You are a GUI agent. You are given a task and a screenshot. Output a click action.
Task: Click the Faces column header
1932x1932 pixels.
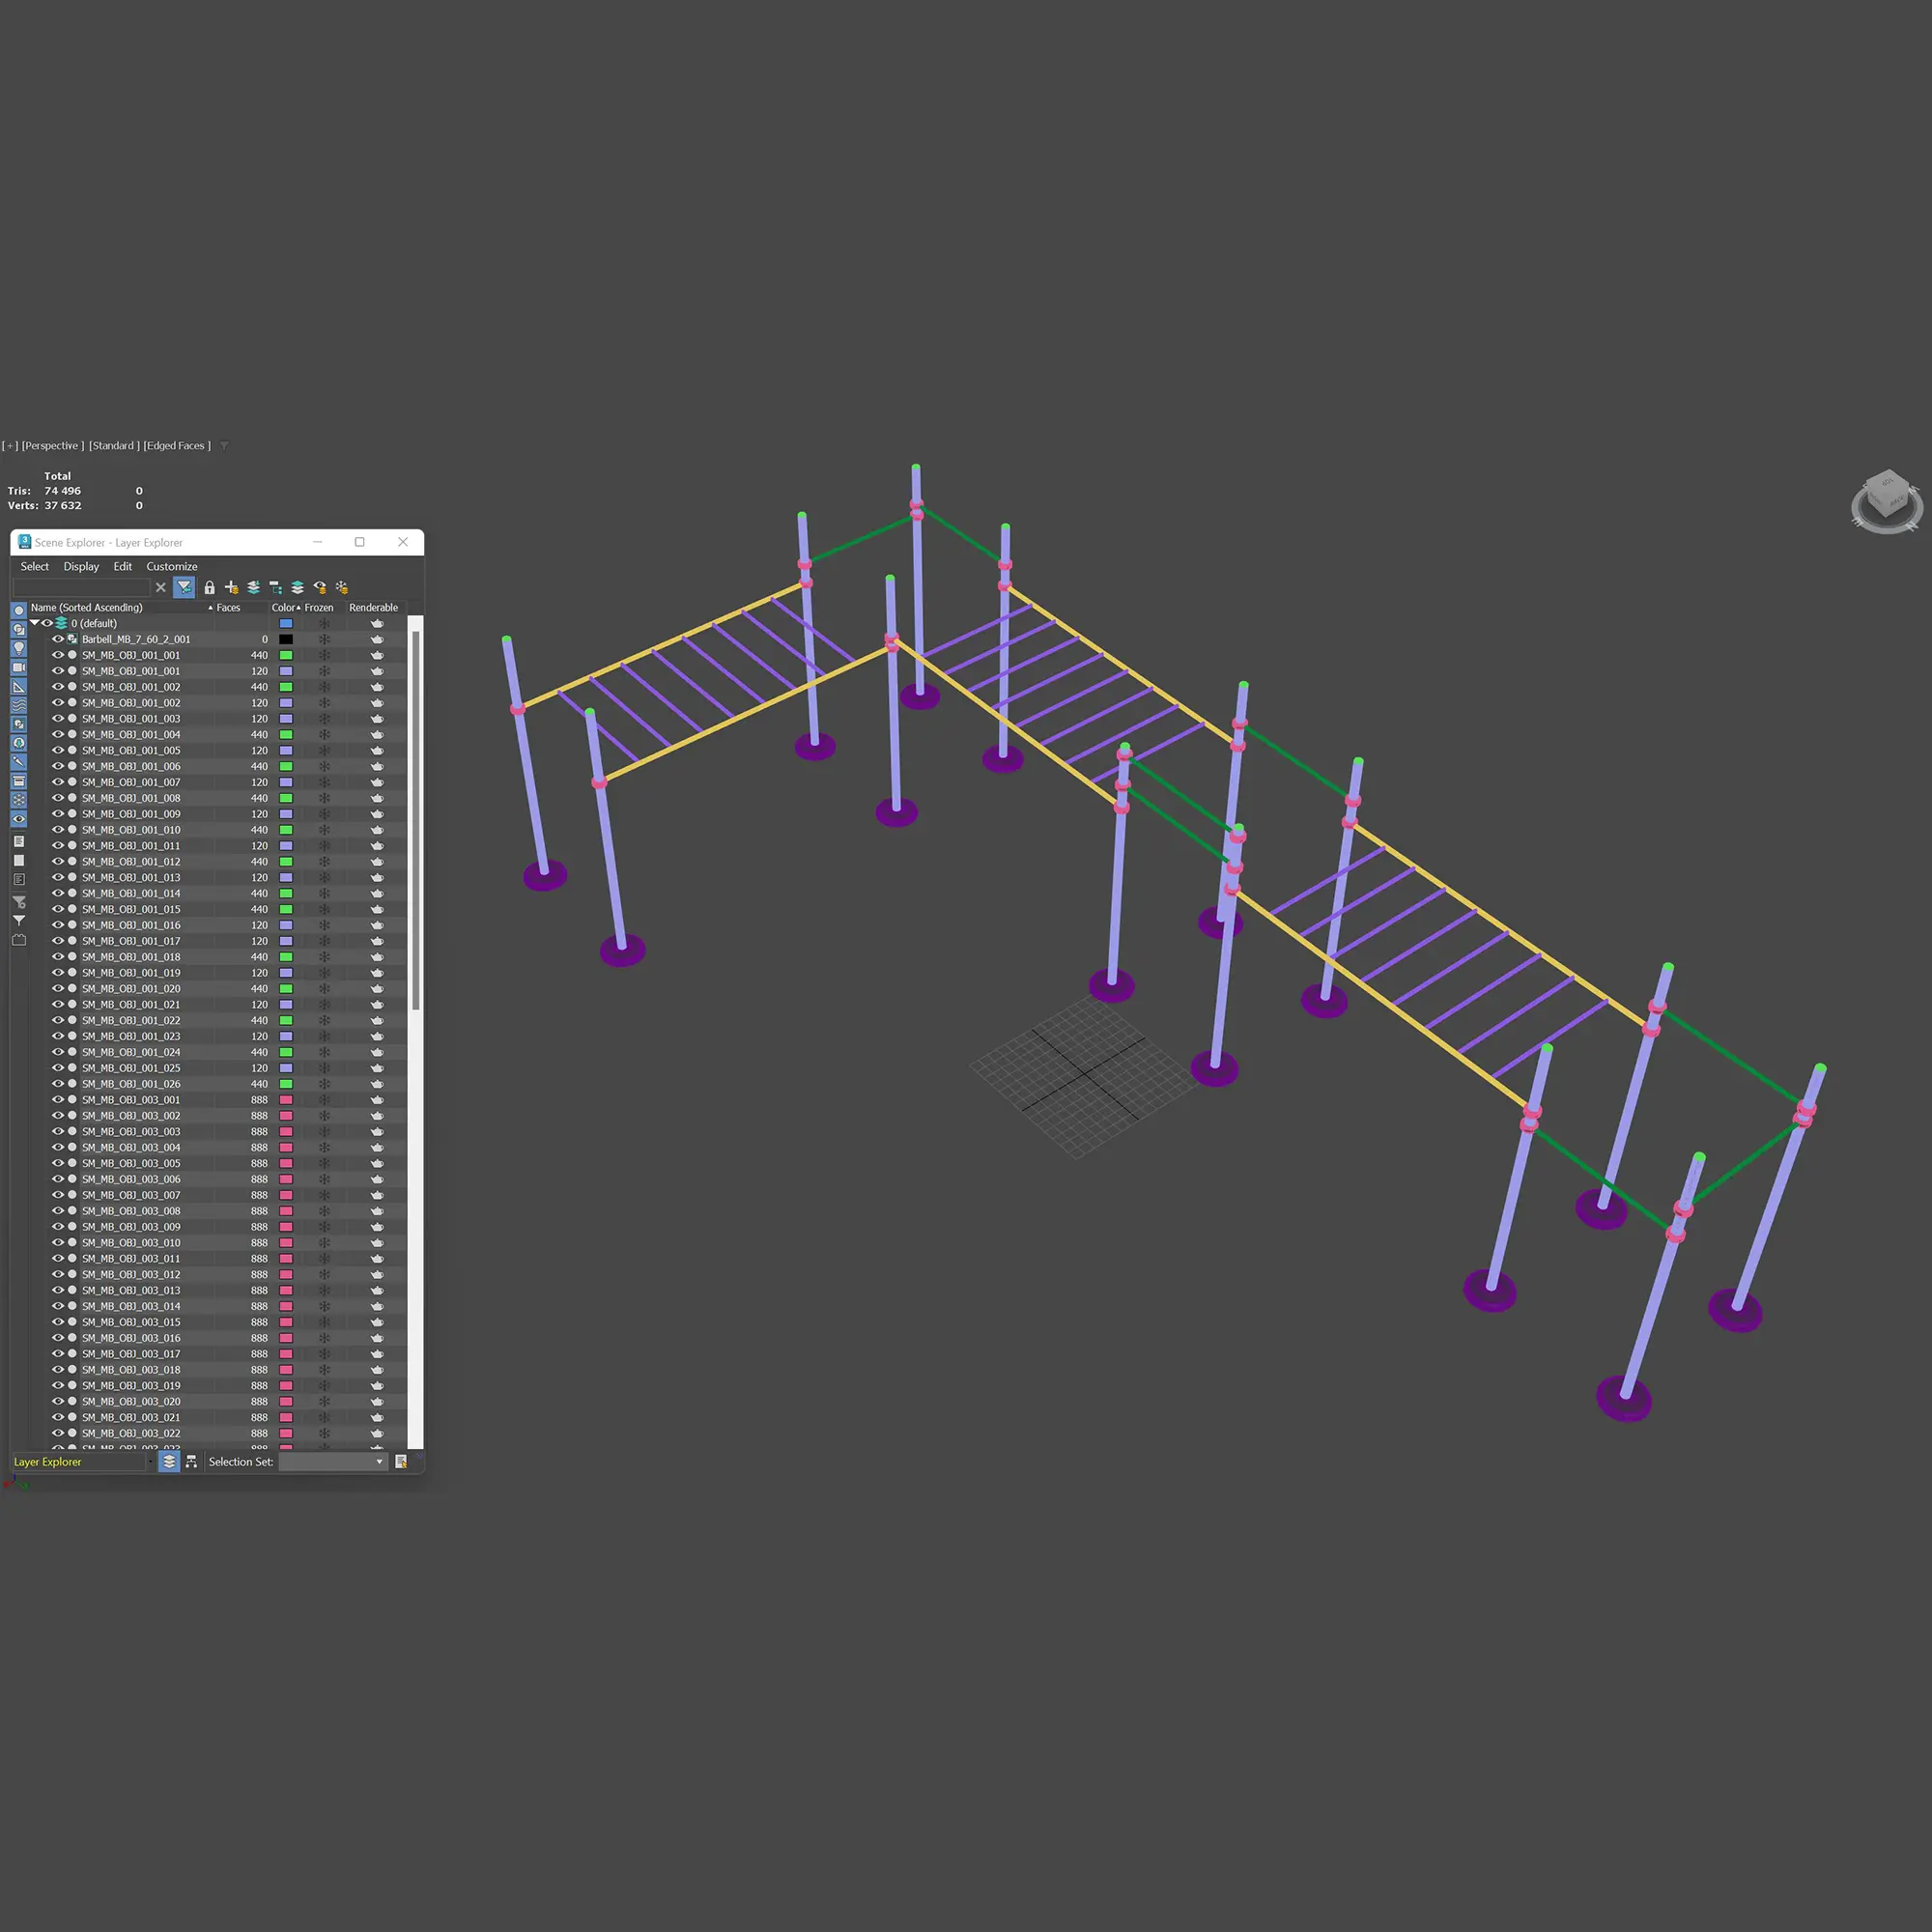[228, 607]
